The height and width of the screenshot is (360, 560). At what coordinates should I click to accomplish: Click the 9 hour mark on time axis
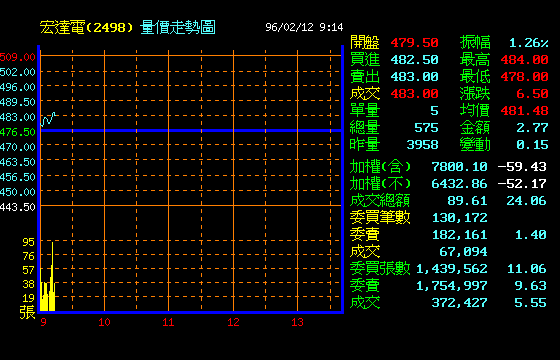43,322
